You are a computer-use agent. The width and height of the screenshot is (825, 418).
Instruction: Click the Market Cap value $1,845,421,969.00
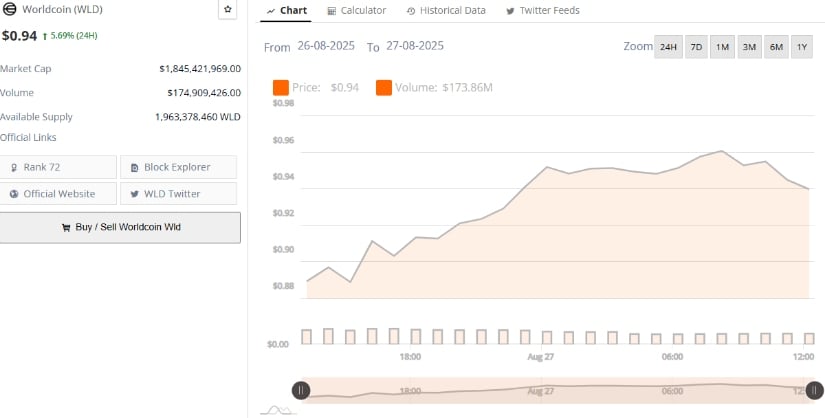(200, 68)
